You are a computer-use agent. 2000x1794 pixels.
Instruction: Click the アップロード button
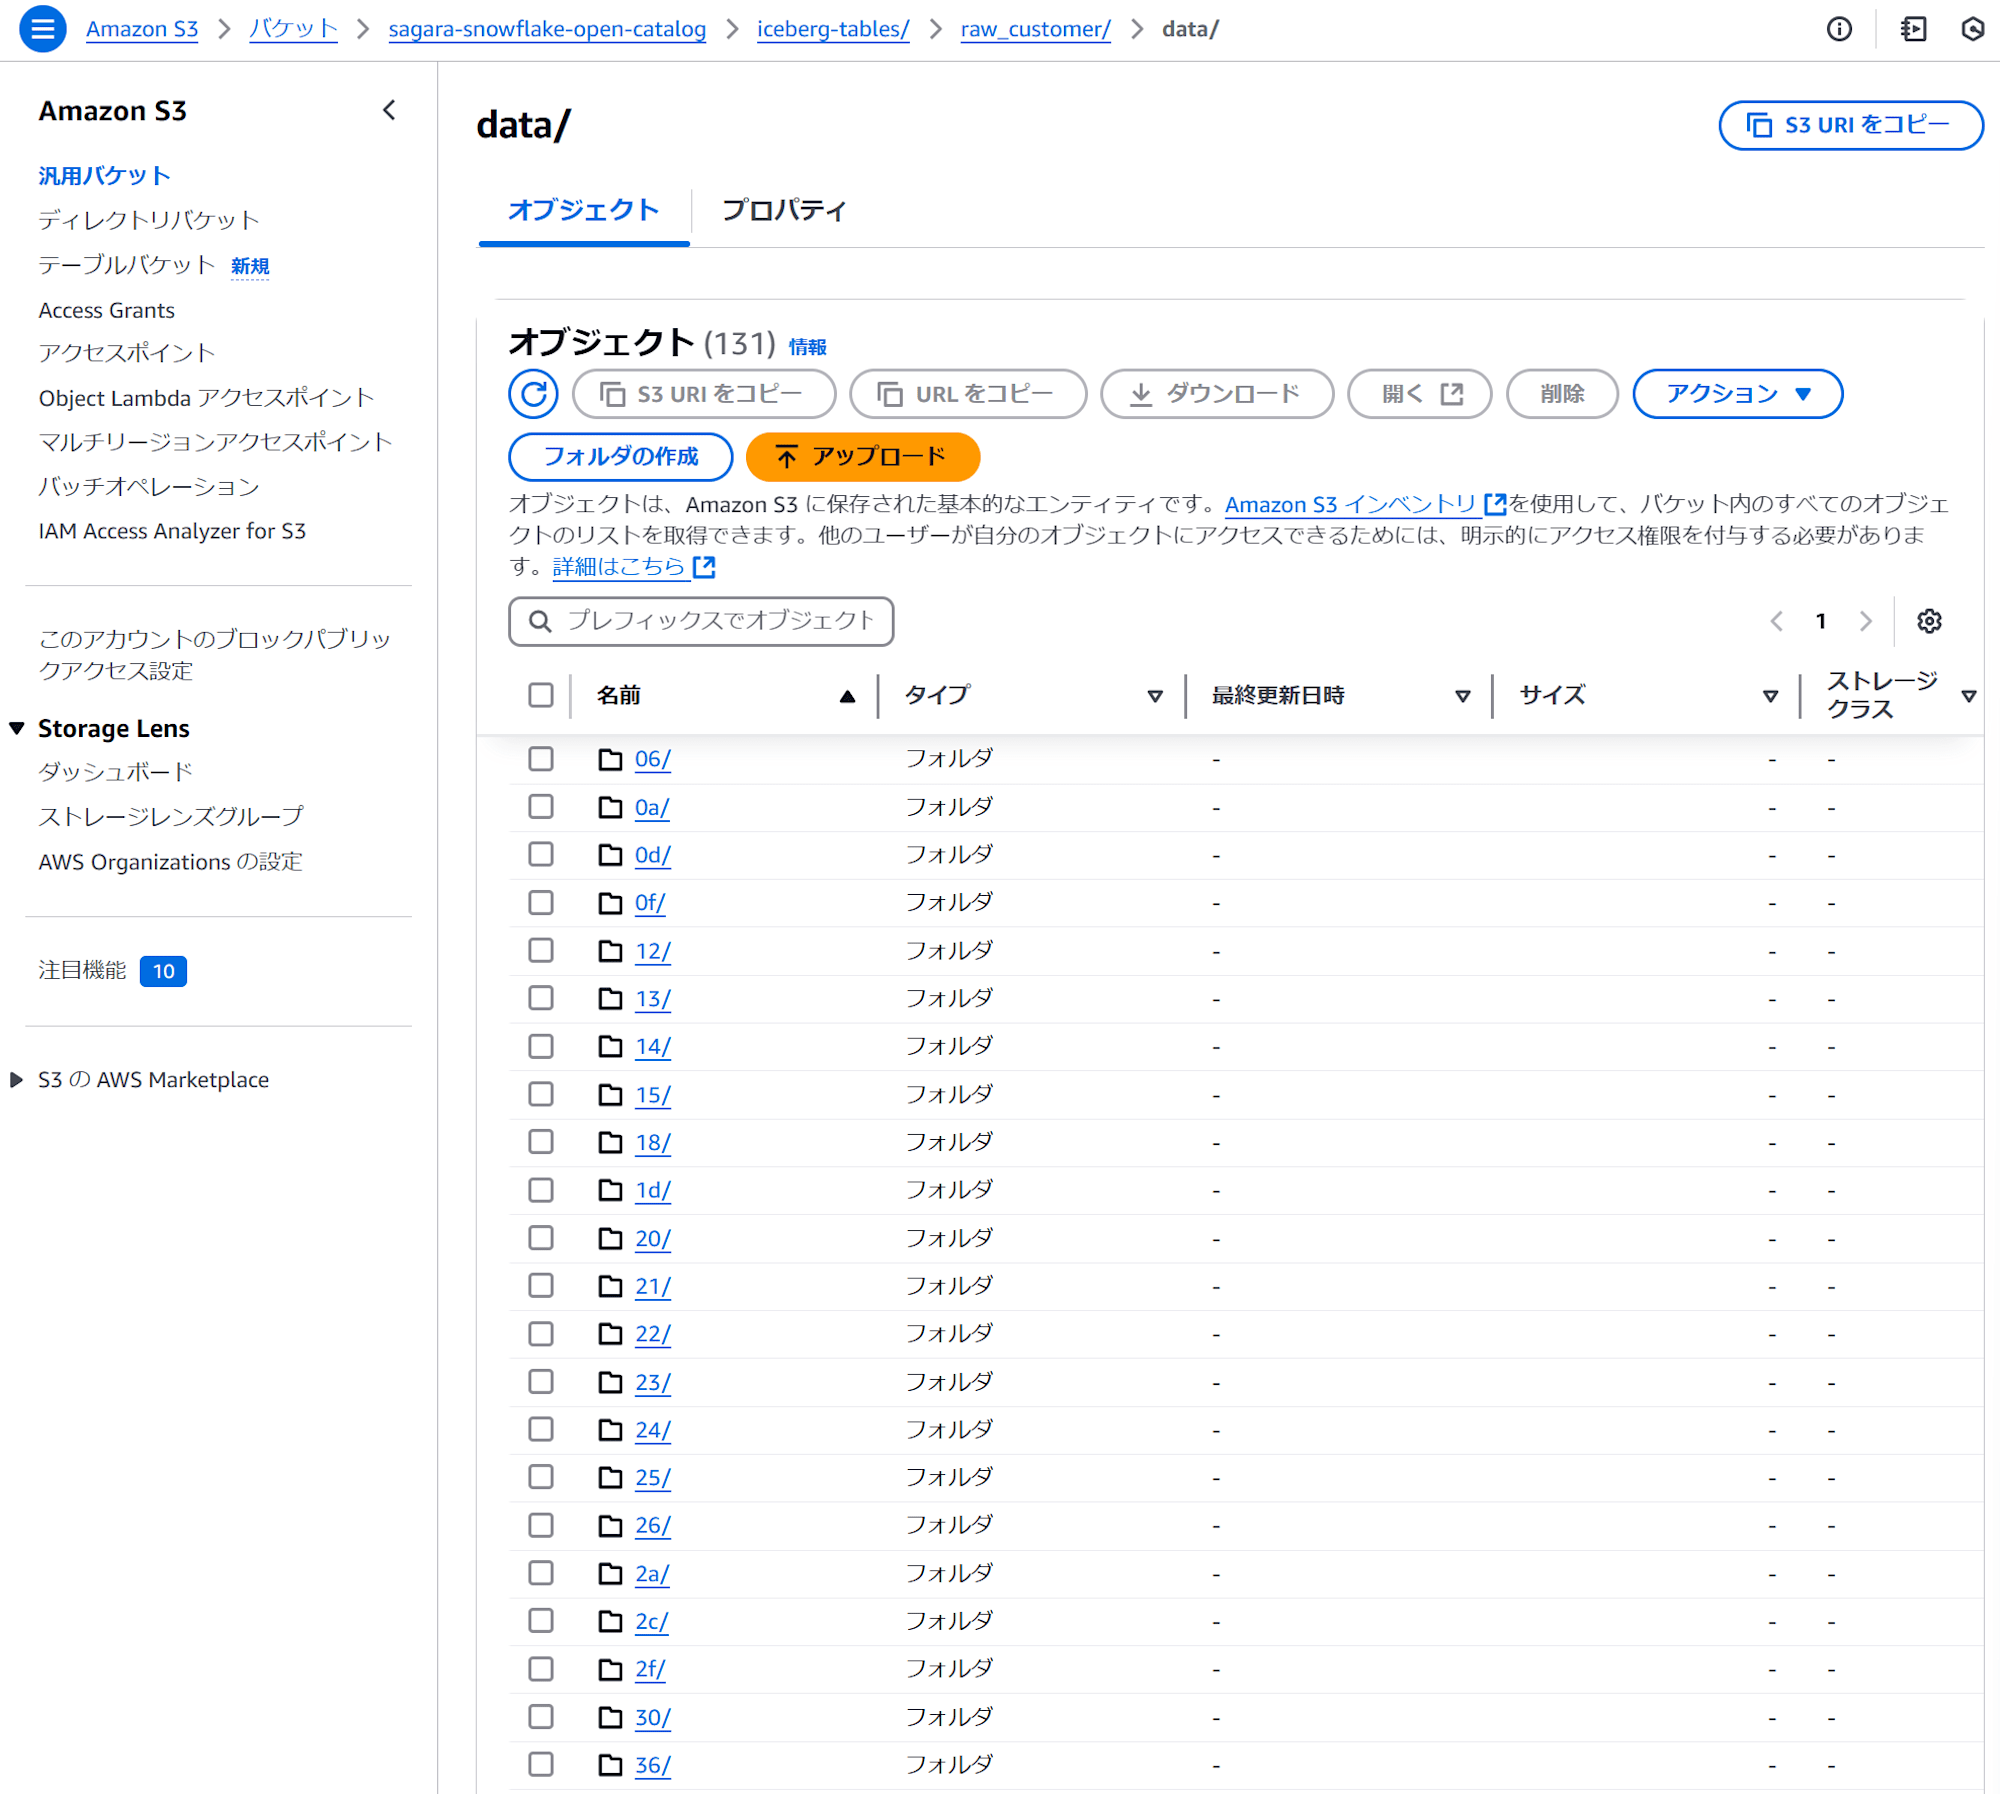862,457
